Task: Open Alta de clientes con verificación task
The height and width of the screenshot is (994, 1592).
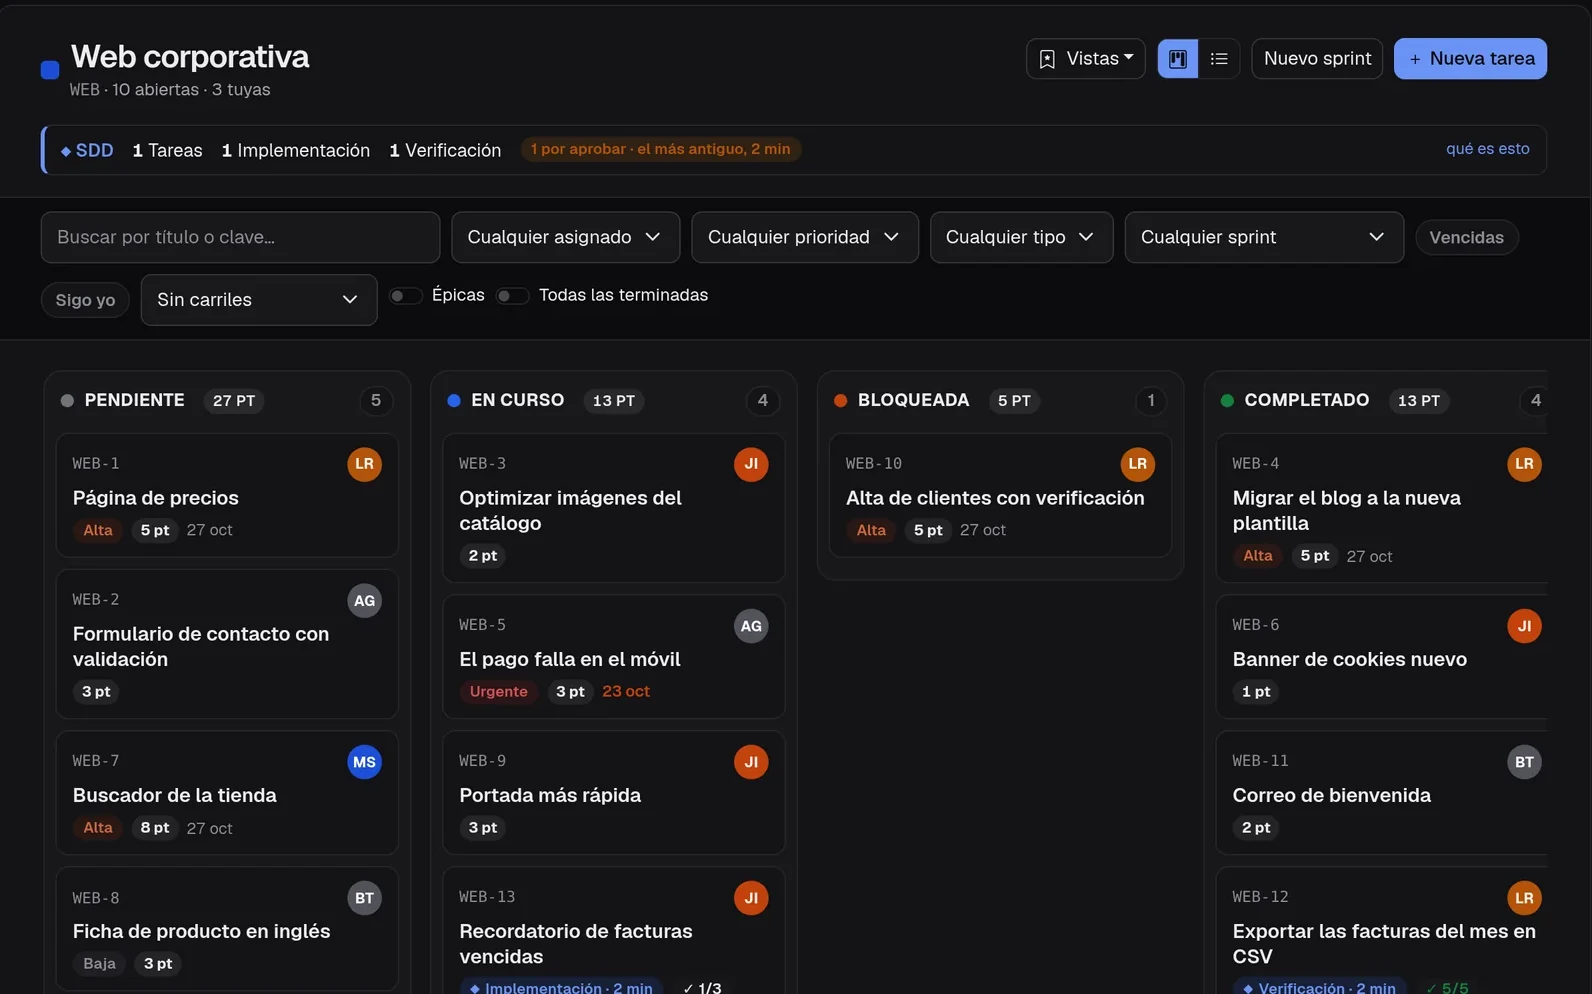Action: [x=995, y=498]
